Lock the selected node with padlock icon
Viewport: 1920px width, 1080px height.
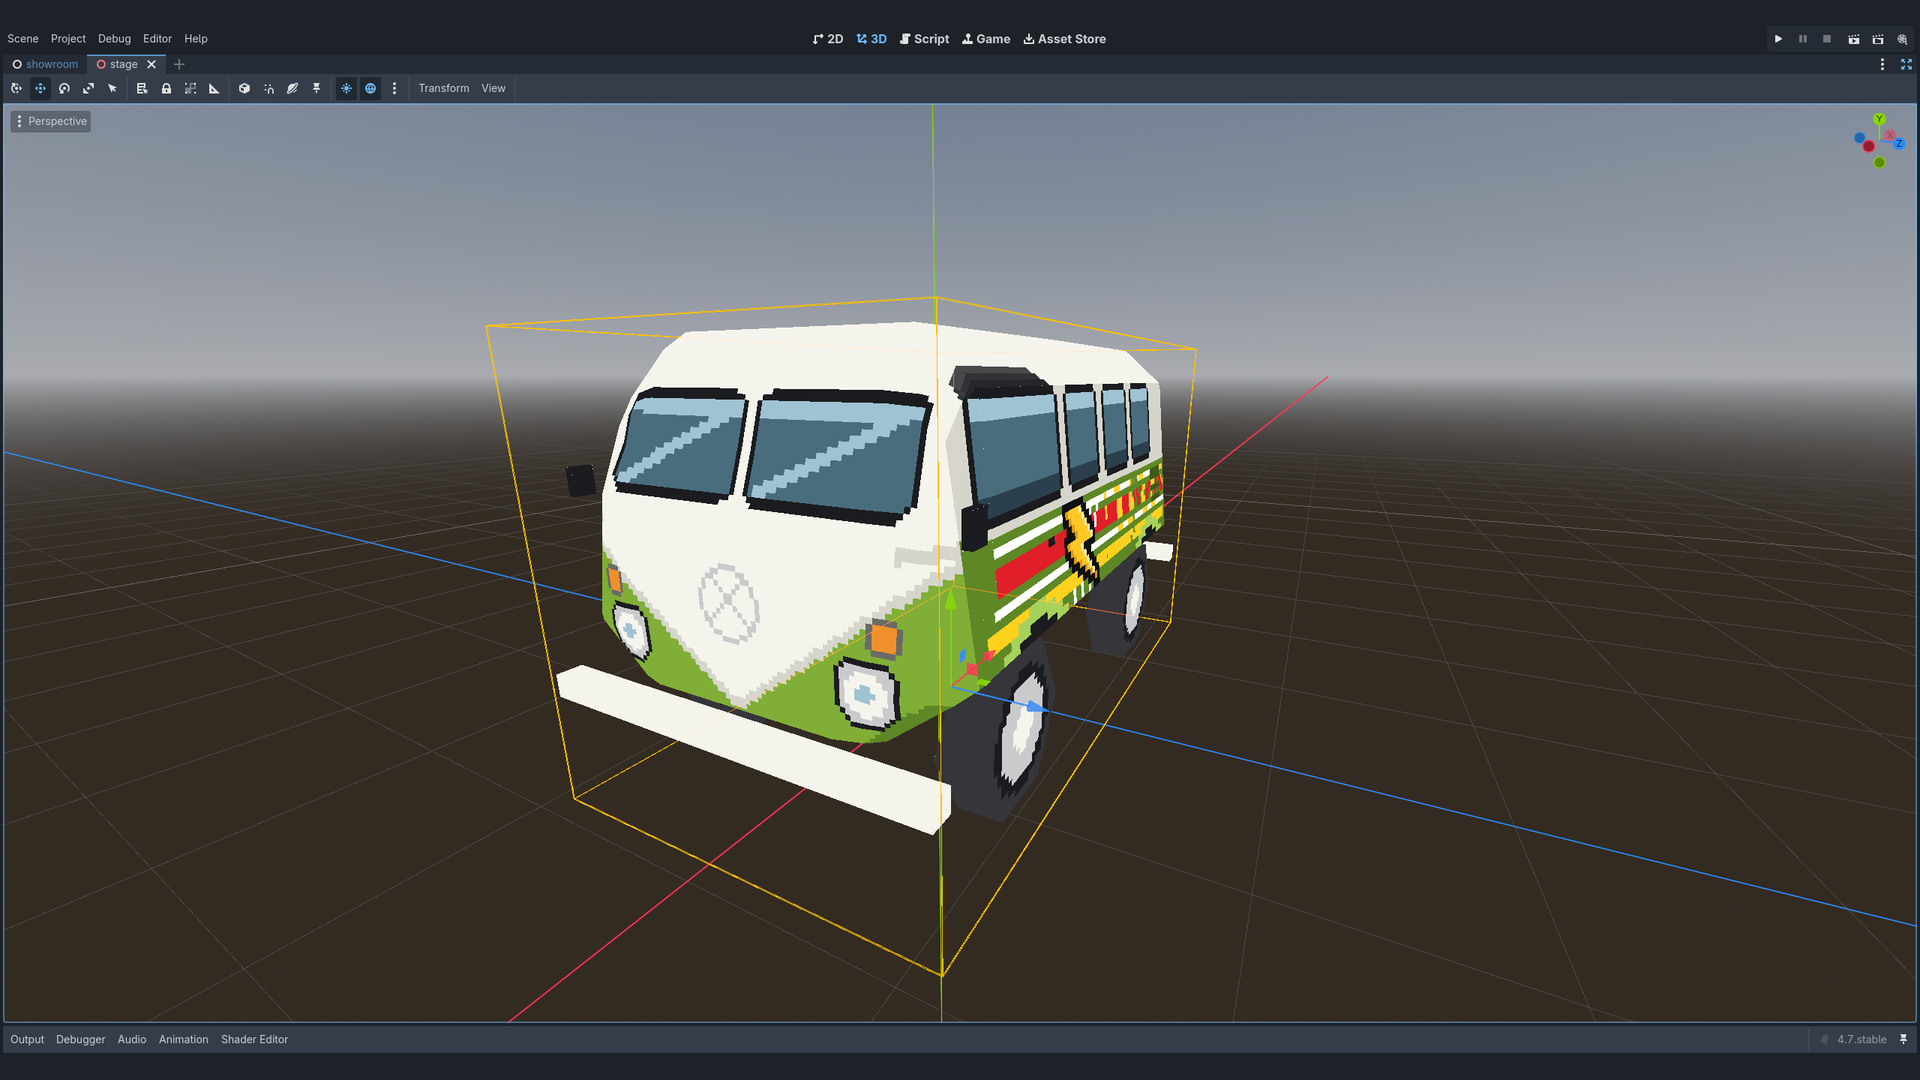[x=166, y=88]
